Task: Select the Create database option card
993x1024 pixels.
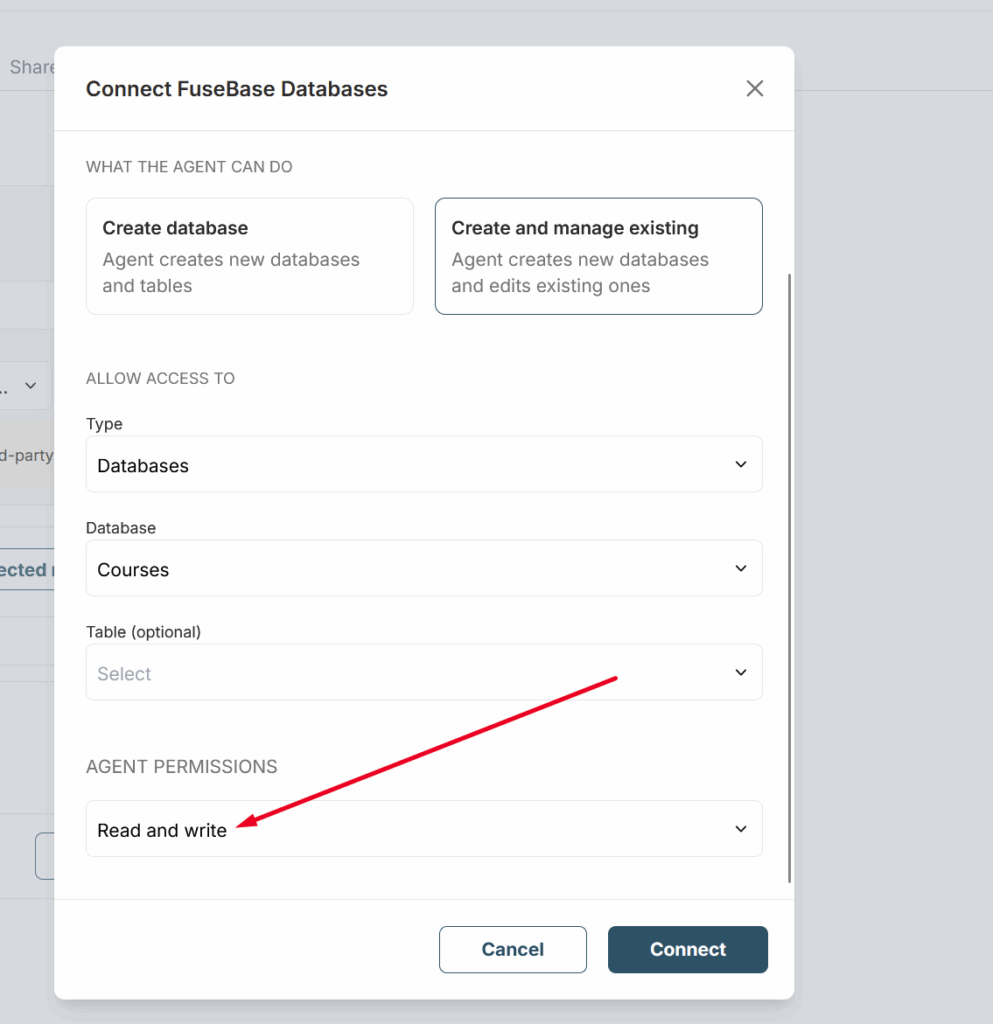Action: coord(249,256)
